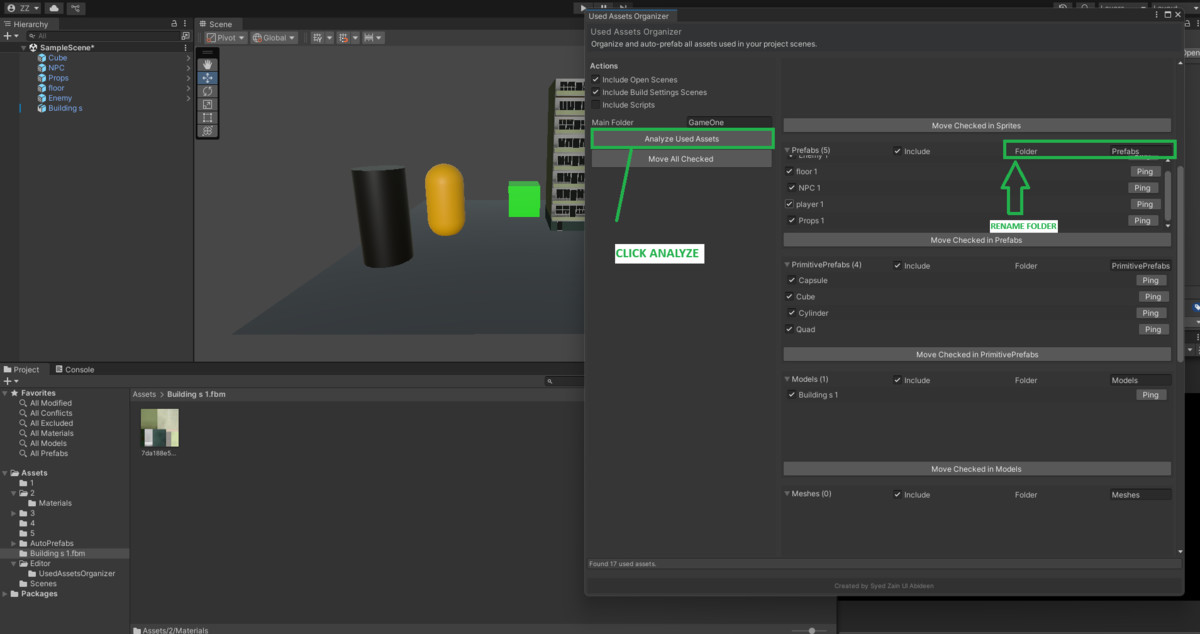
Task: Open the Pivot dropdown in Scene toolbar
Action: point(227,38)
